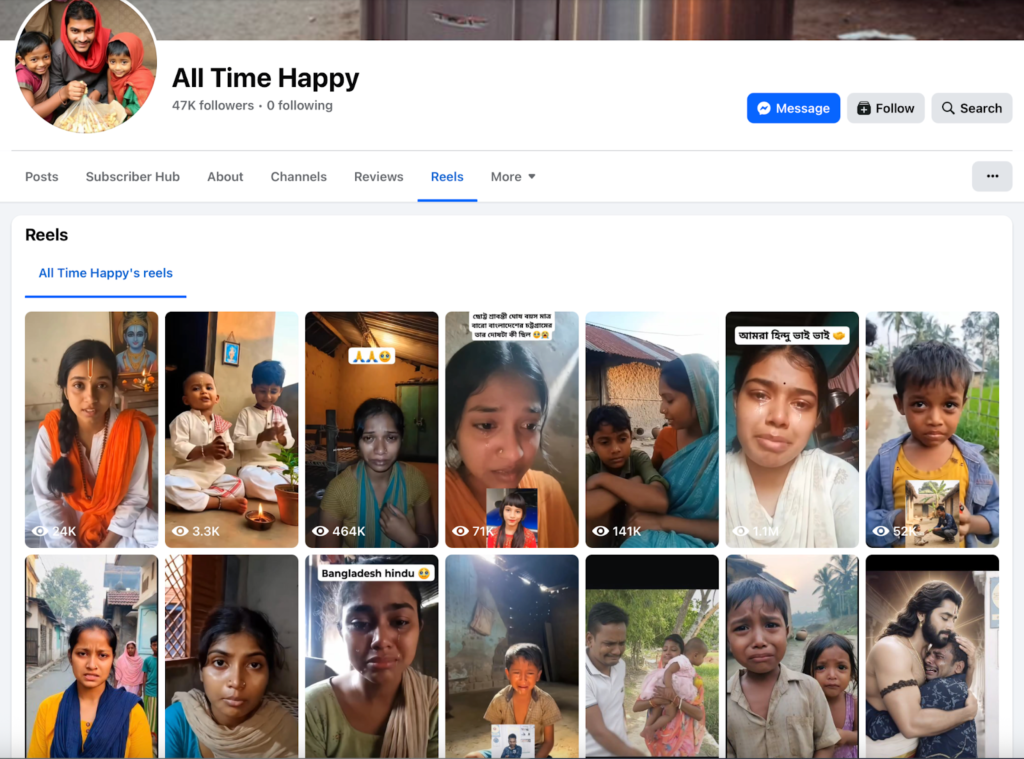Click the Follow button plus icon

tap(864, 108)
